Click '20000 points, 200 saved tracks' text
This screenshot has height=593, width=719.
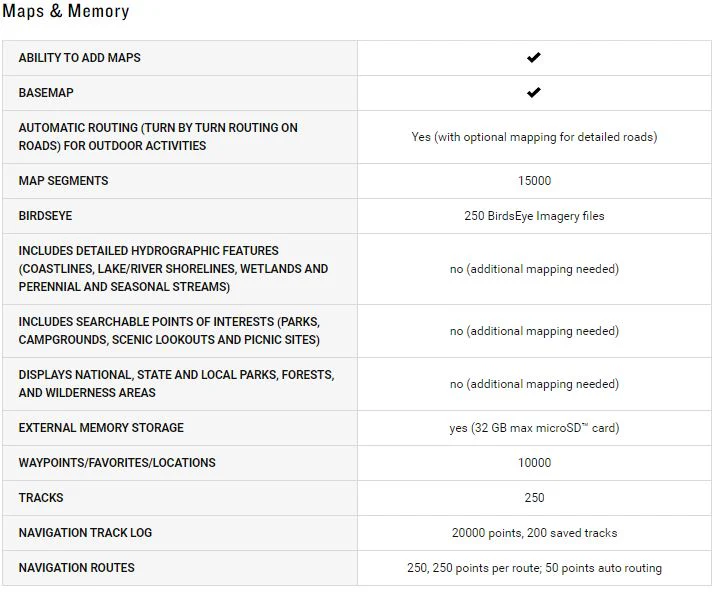point(534,533)
